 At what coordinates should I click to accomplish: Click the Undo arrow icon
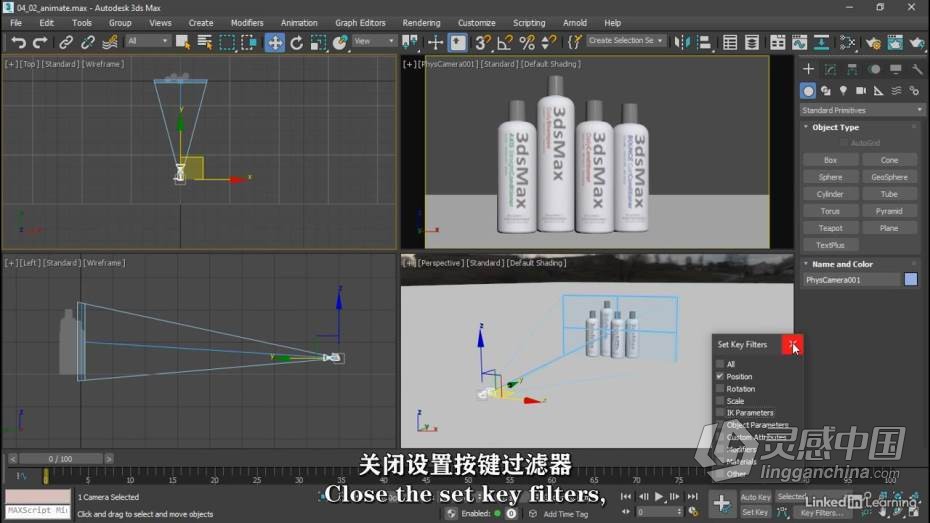(18, 42)
